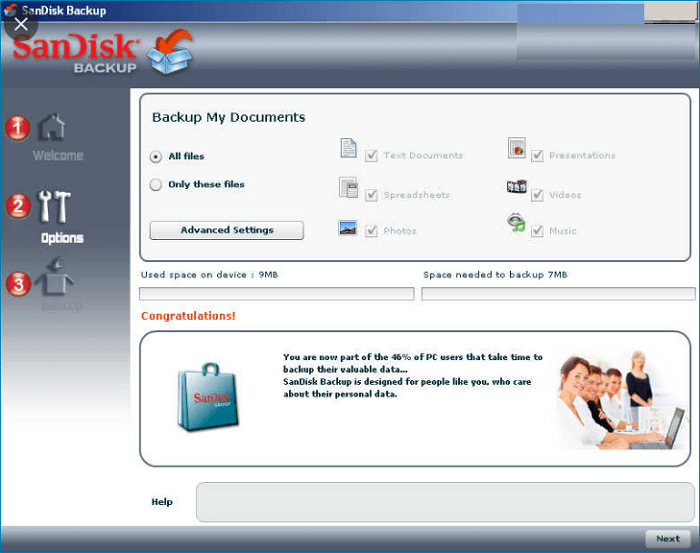Viewport: 700px width, 553px height.
Task: Click the Help text field
Action: pos(444,502)
